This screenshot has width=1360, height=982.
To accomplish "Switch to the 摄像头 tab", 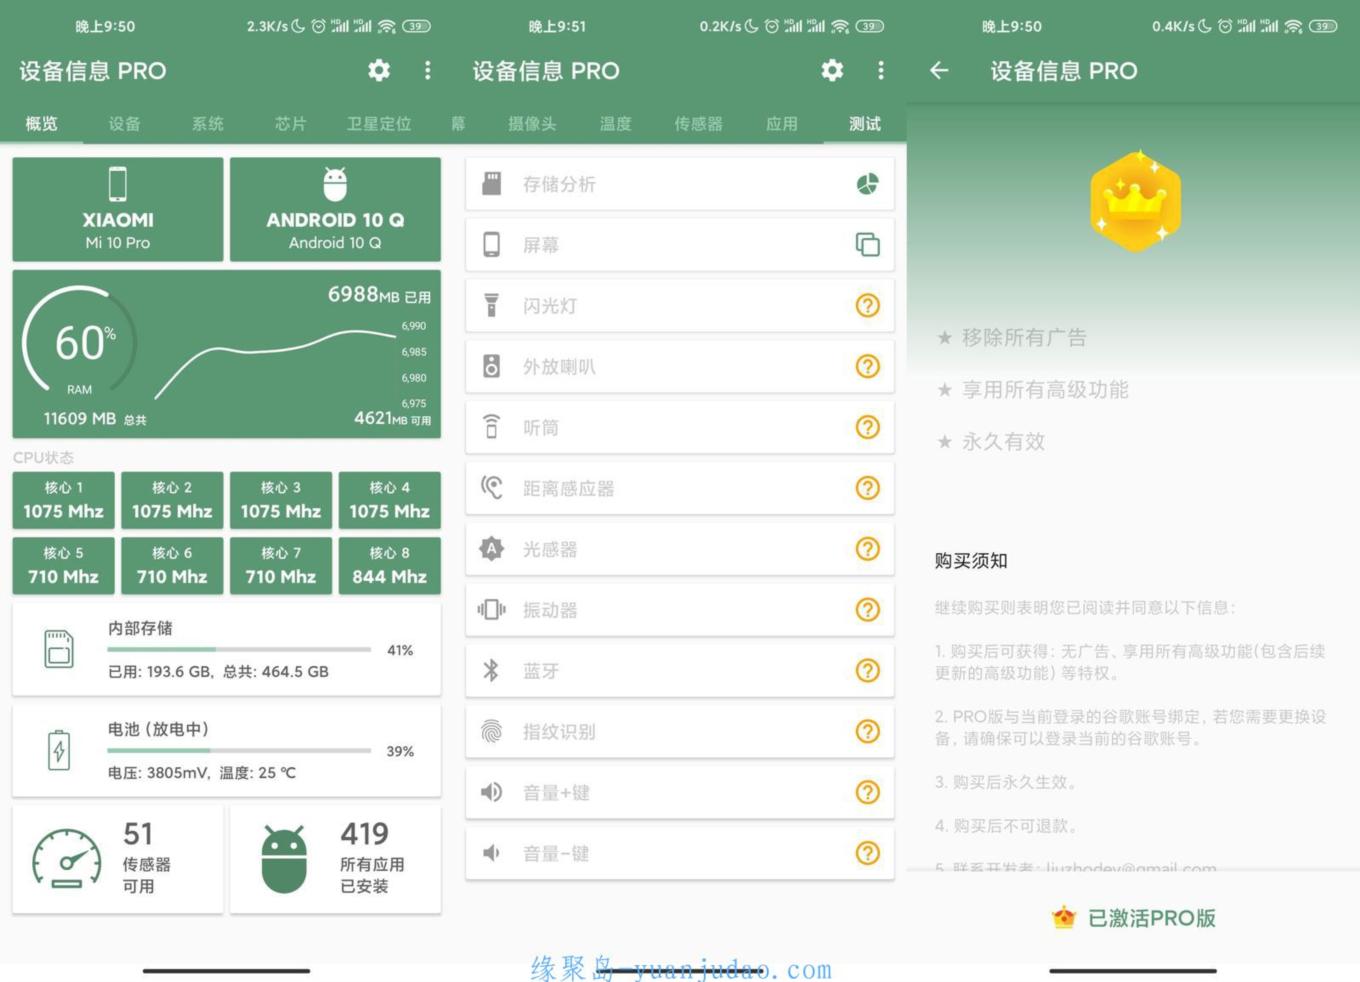I will tap(532, 124).
